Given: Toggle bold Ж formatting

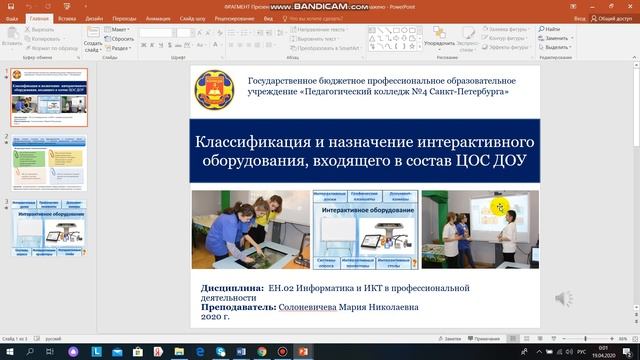Looking at the screenshot, I should tap(143, 45).
